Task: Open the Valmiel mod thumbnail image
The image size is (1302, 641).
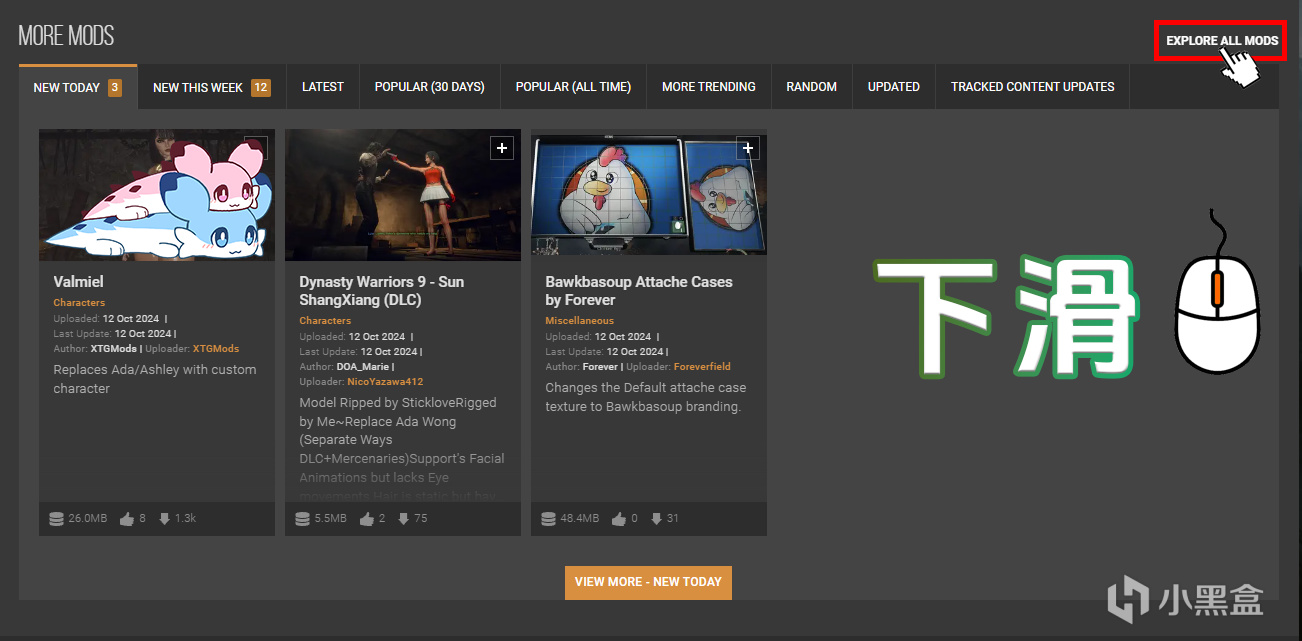Action: 157,195
